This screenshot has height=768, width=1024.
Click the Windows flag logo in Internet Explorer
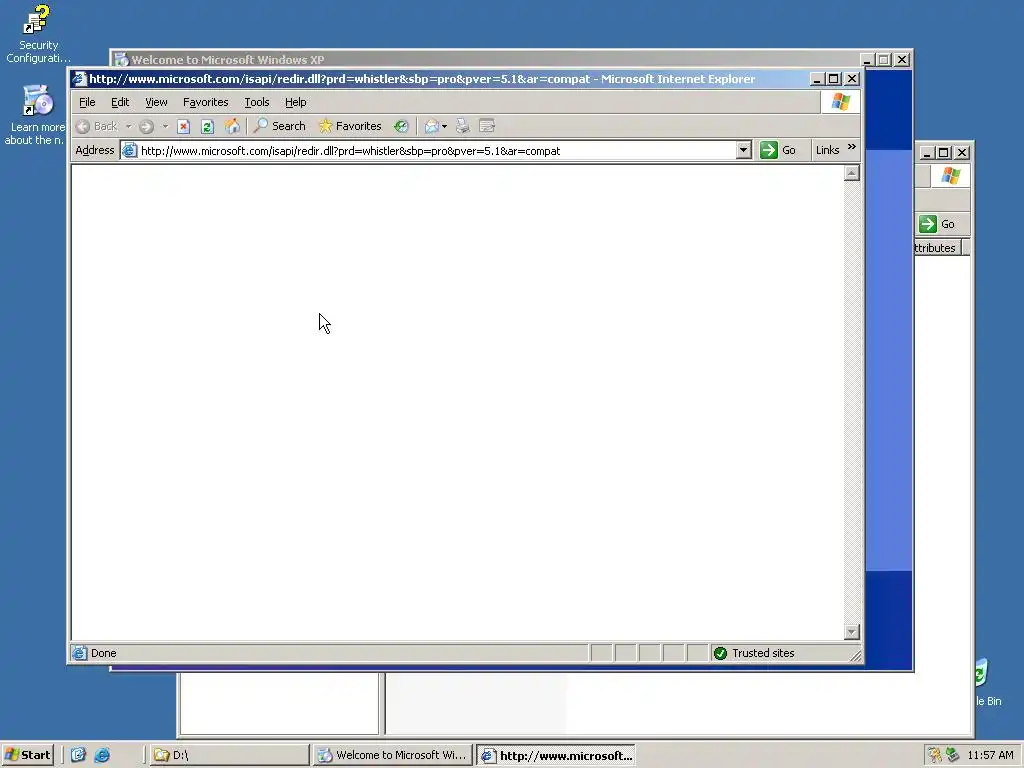tap(840, 102)
